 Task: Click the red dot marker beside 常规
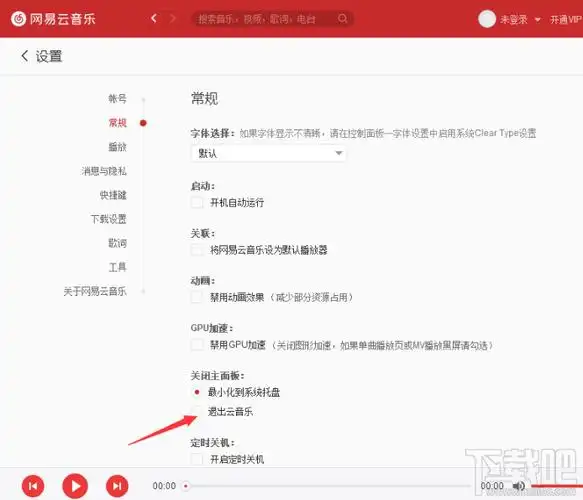(143, 123)
